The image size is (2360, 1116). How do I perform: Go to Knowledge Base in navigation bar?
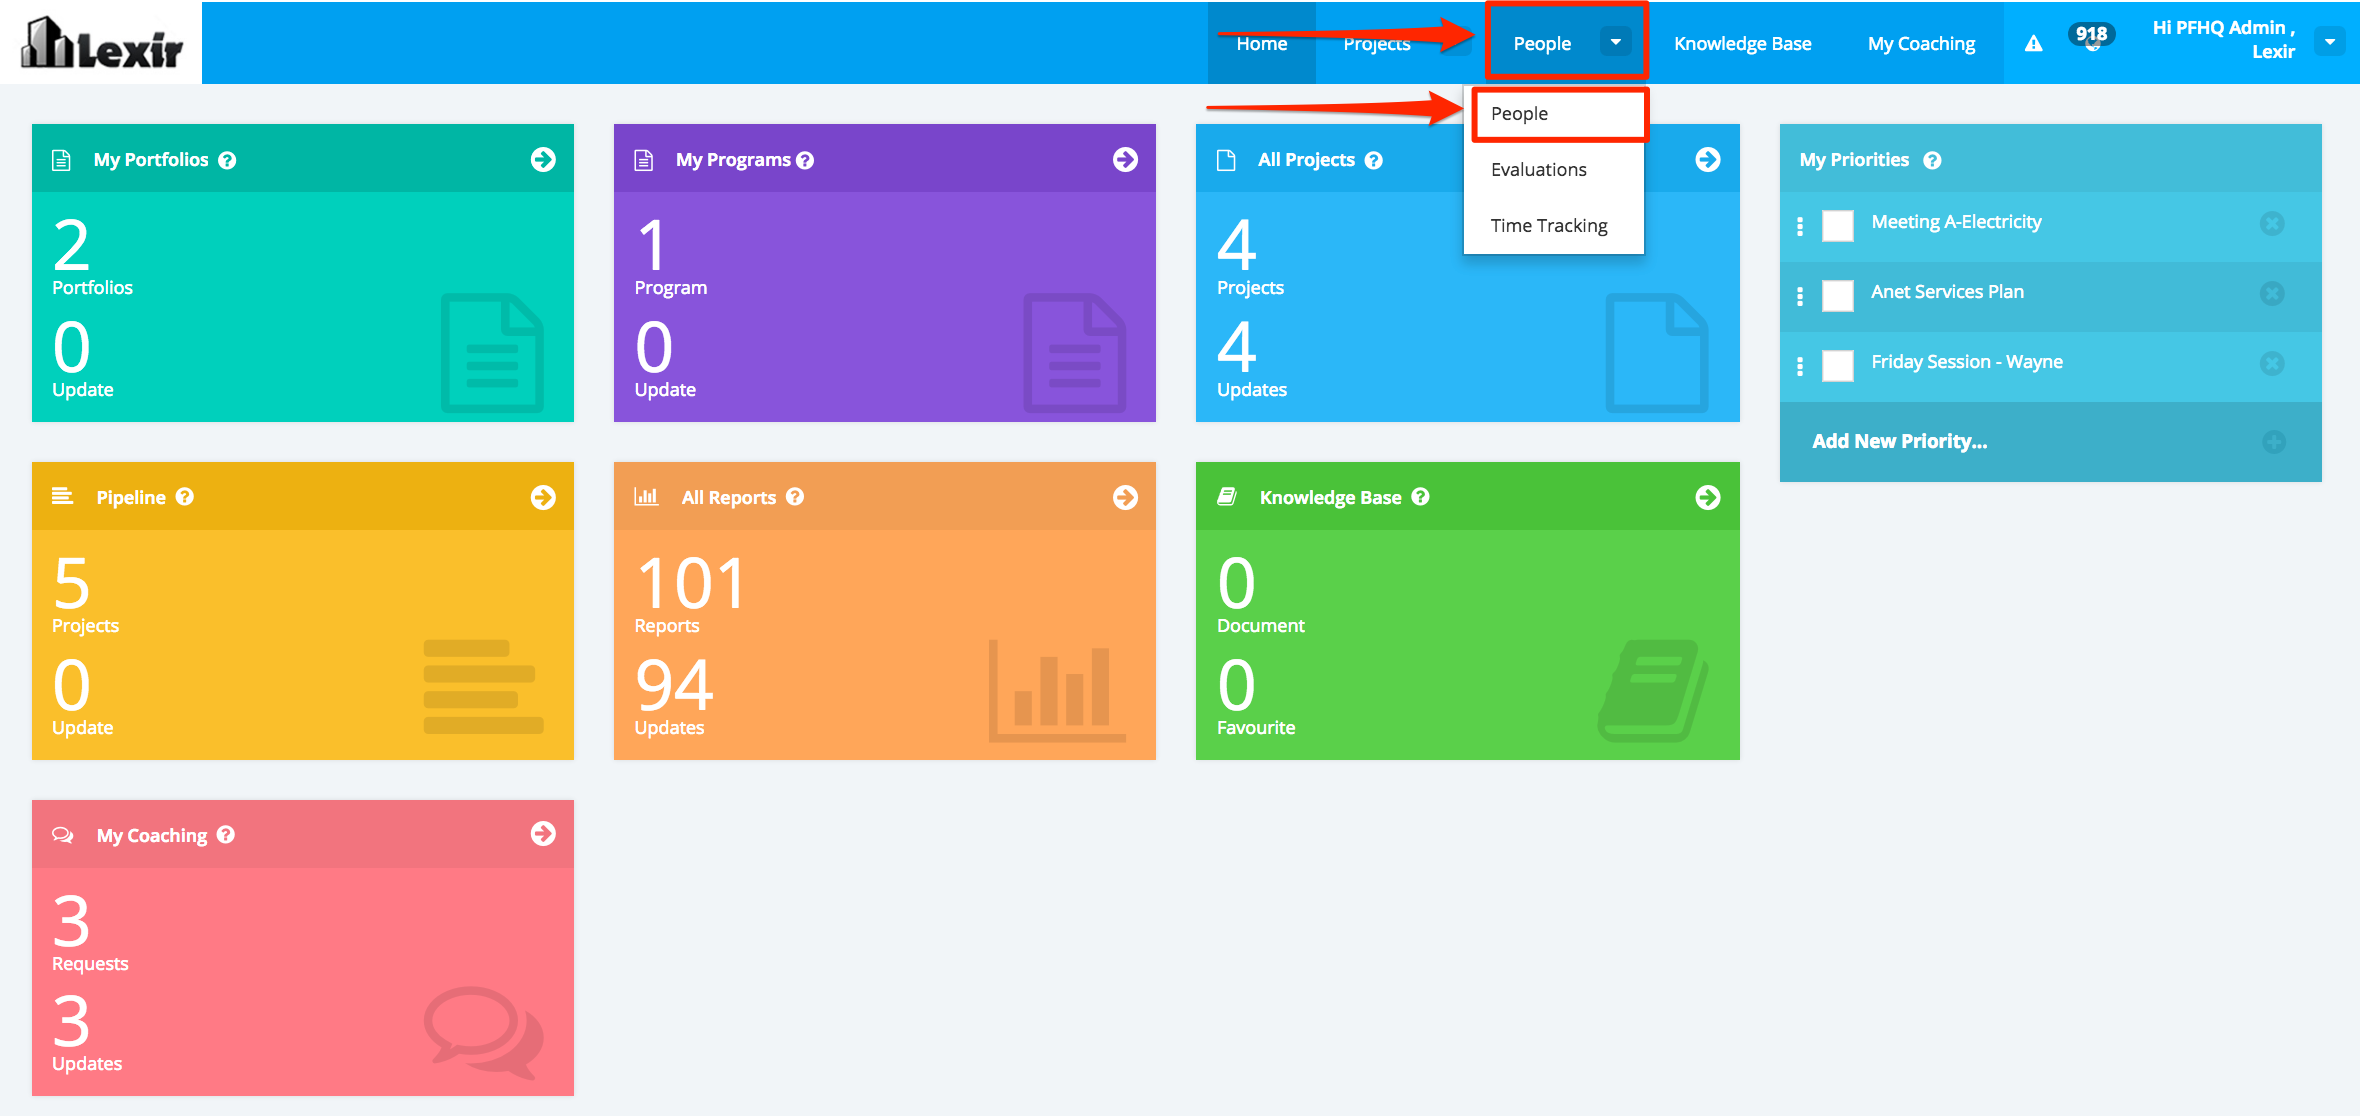1742,44
